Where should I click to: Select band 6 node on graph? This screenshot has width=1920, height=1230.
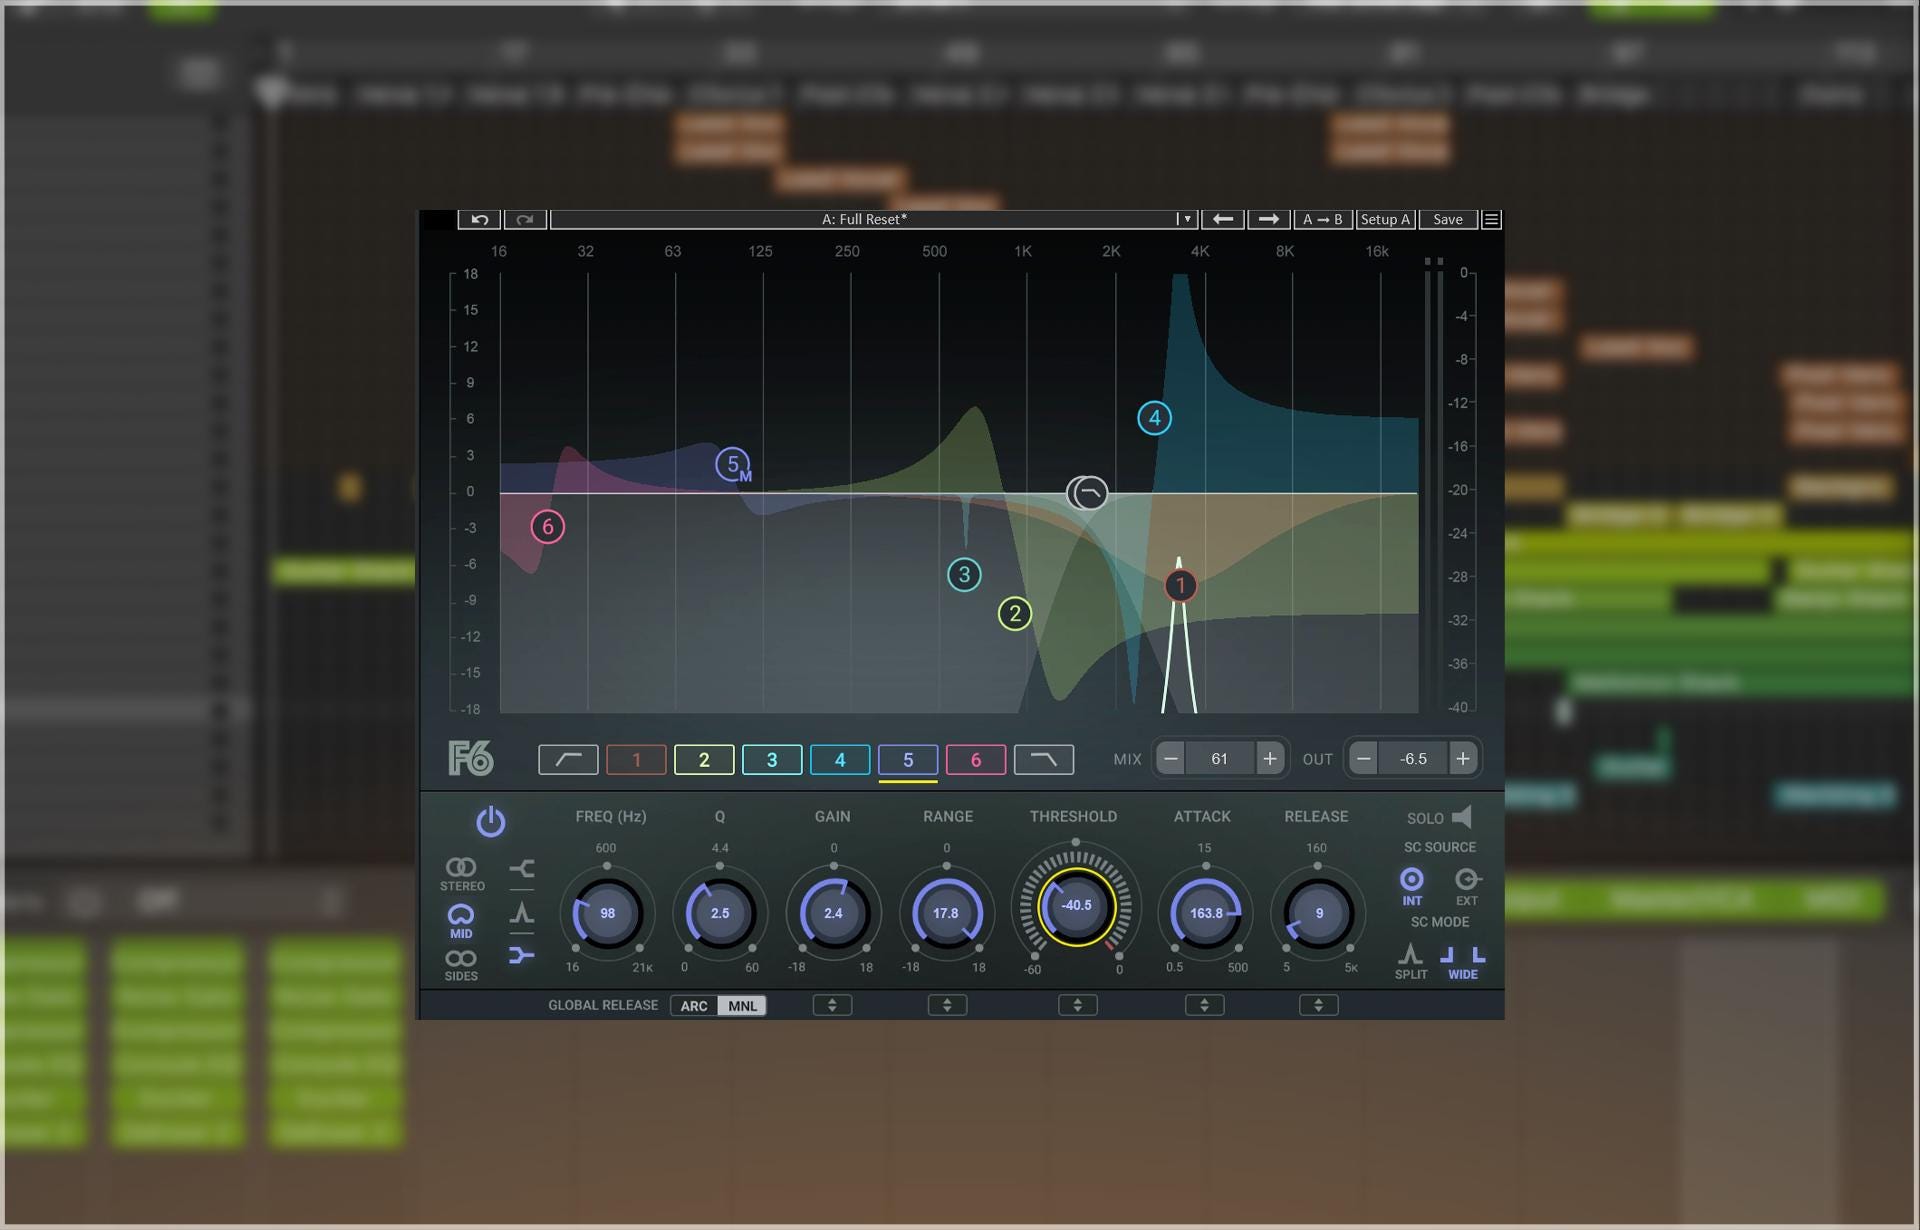547,527
